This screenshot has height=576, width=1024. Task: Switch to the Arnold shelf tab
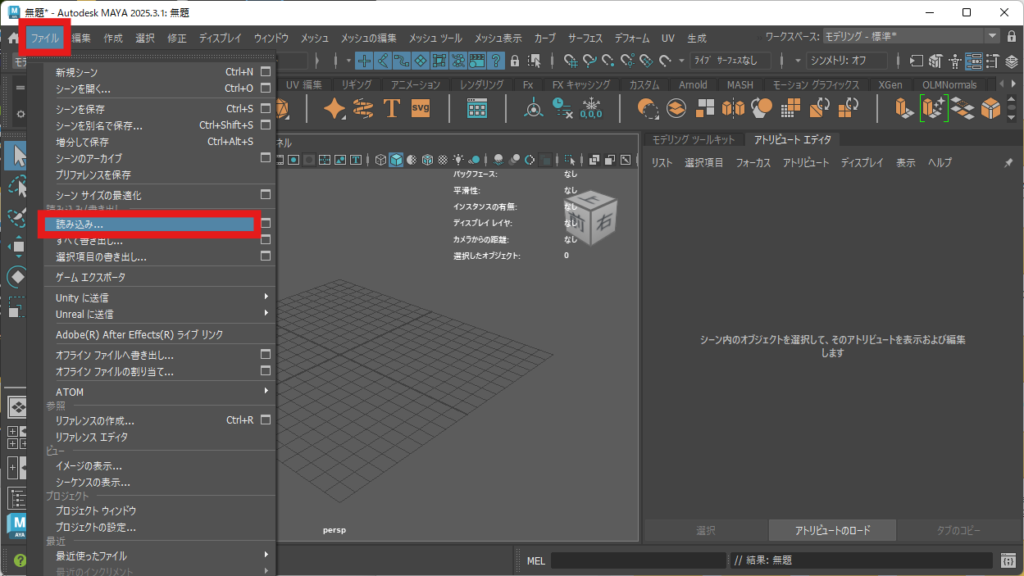pos(692,85)
